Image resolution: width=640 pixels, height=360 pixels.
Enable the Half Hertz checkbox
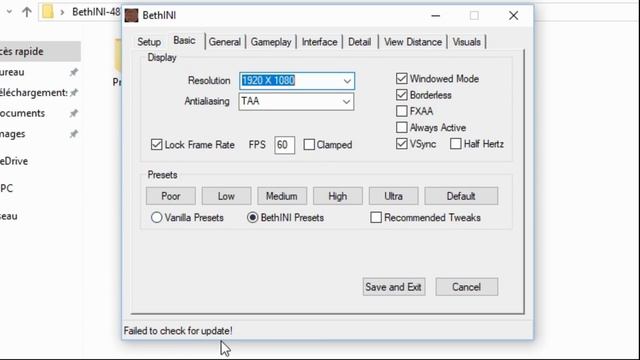tap(456, 144)
